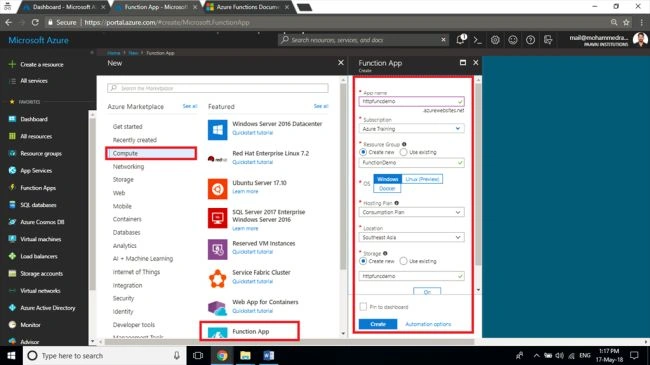
Task: Select Resource Group Create new radio
Action: 363,152
